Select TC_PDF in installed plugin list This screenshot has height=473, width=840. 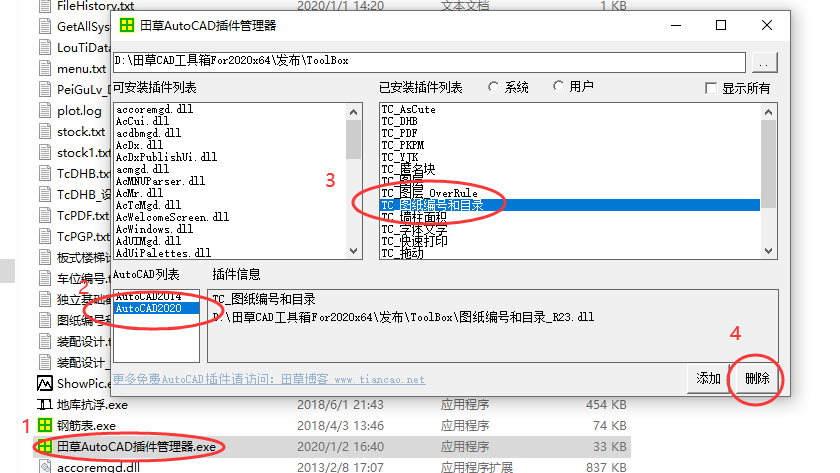click(x=399, y=133)
